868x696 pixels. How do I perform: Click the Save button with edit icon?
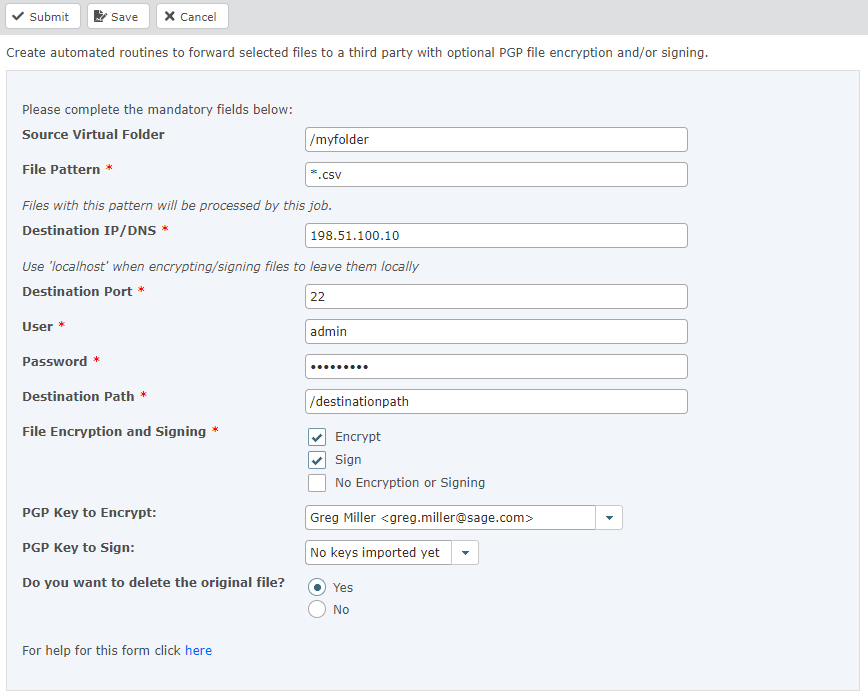117,16
